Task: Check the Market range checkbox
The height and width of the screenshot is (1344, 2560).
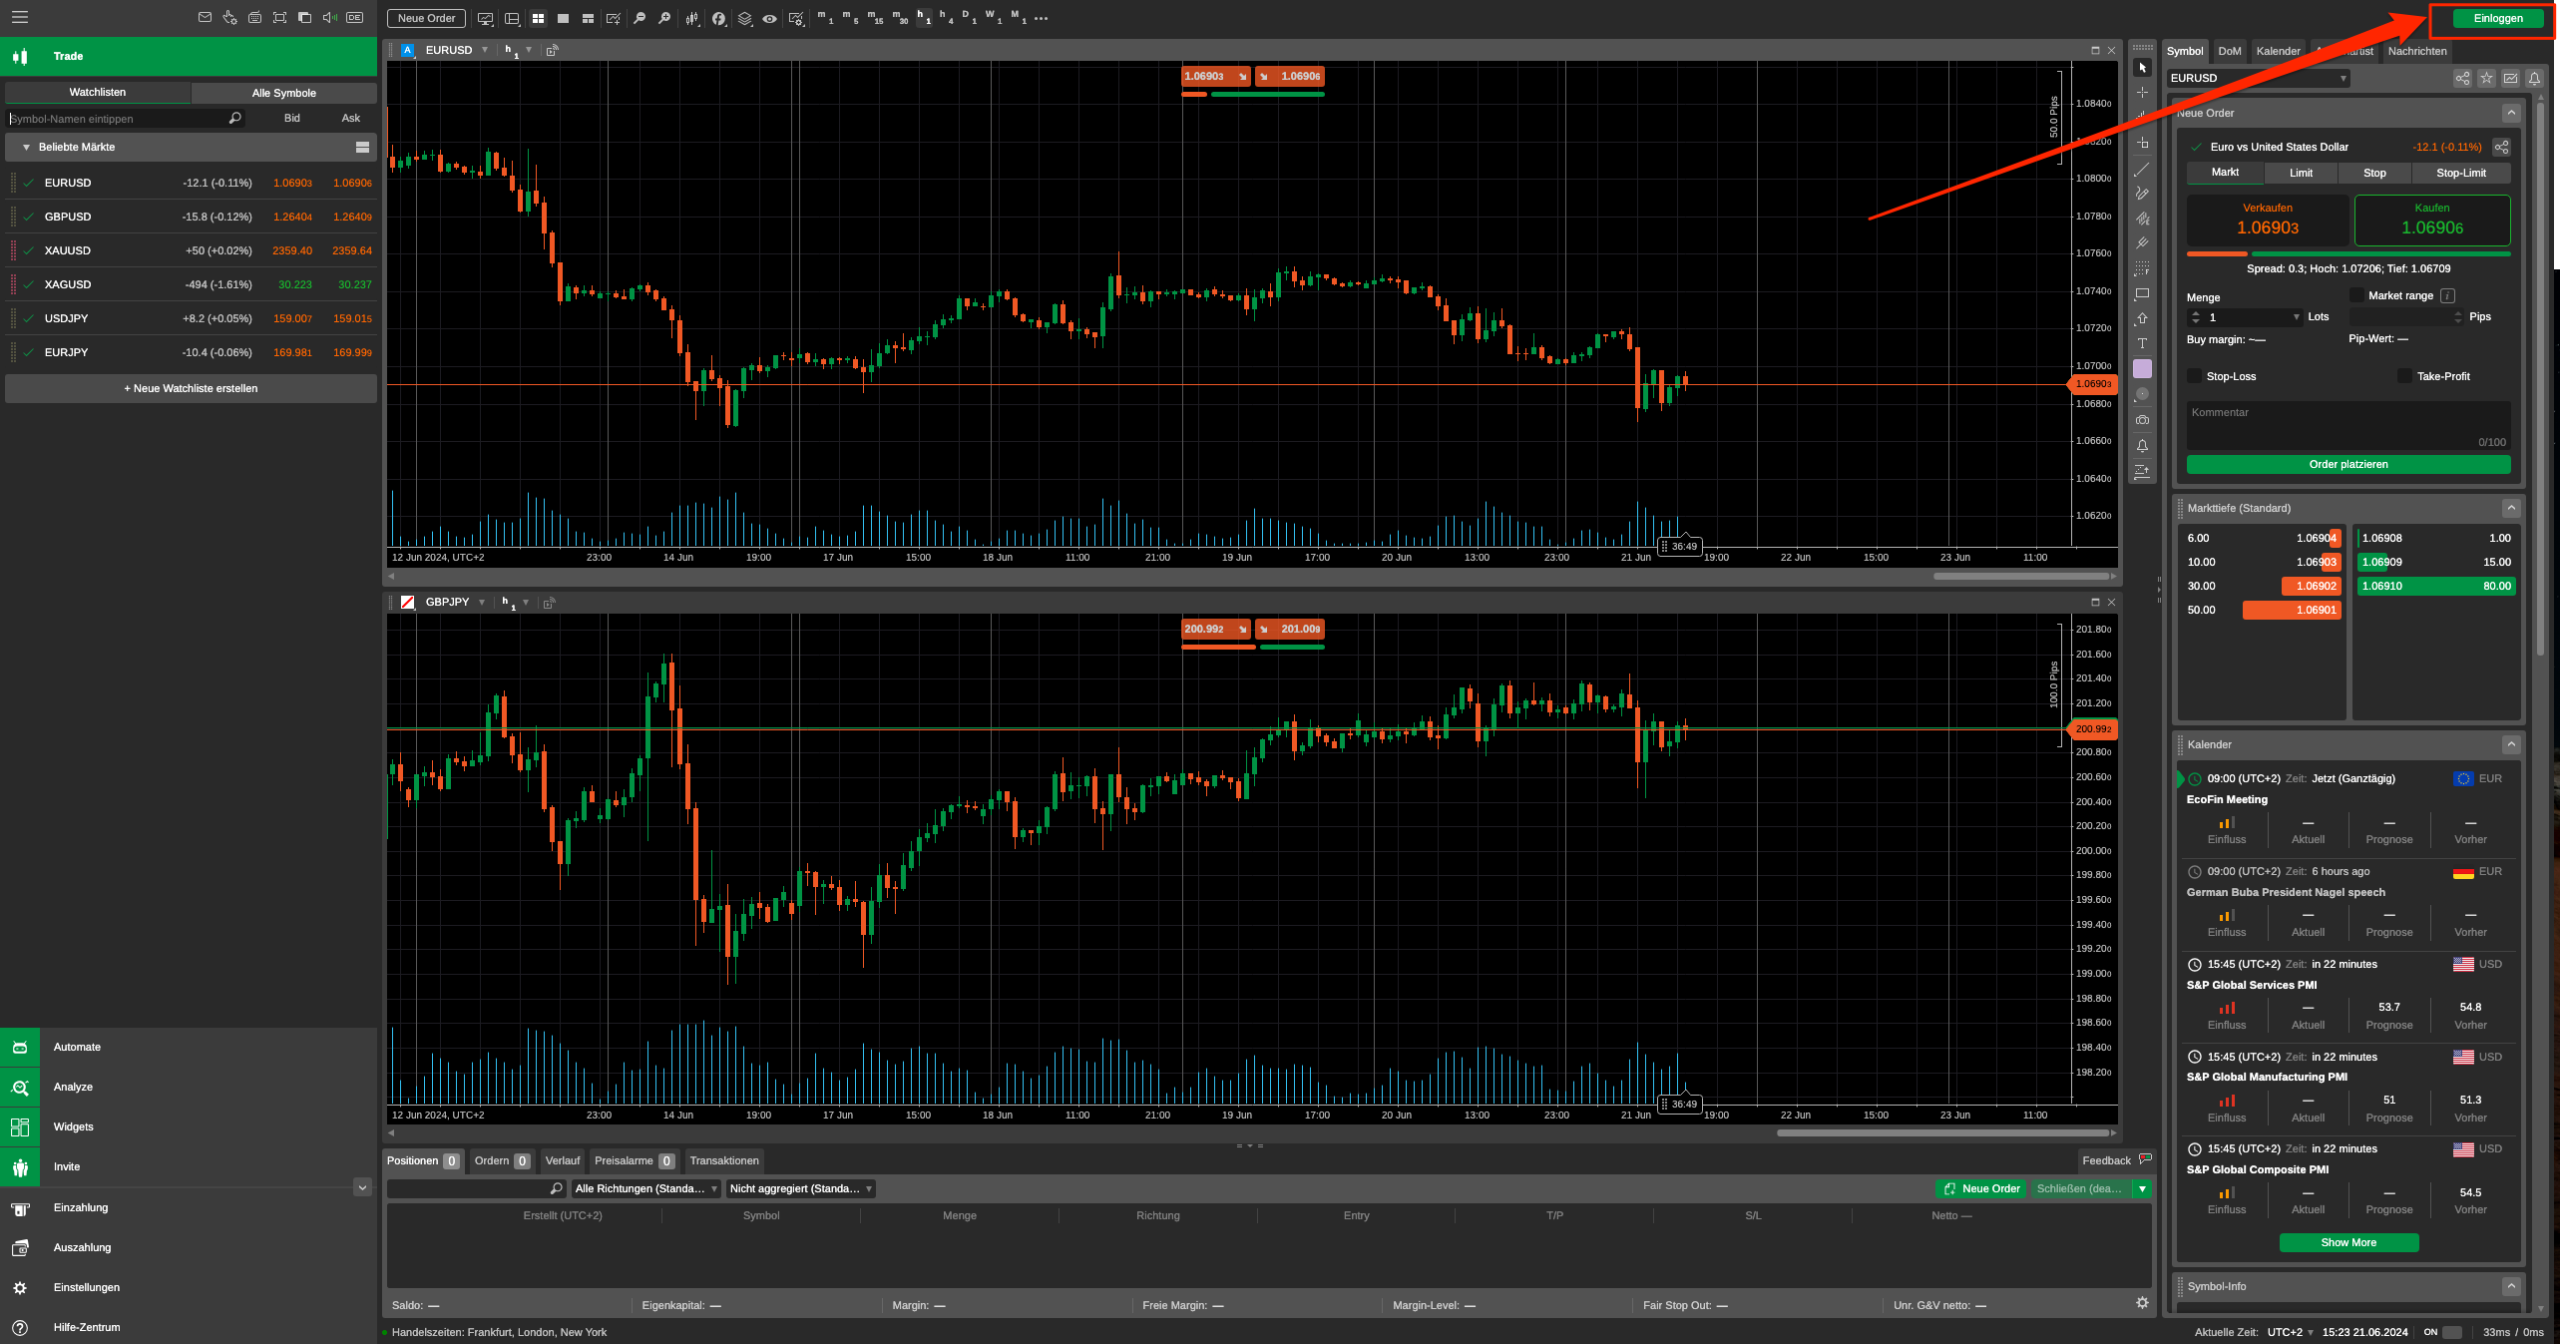Action: click(2357, 295)
